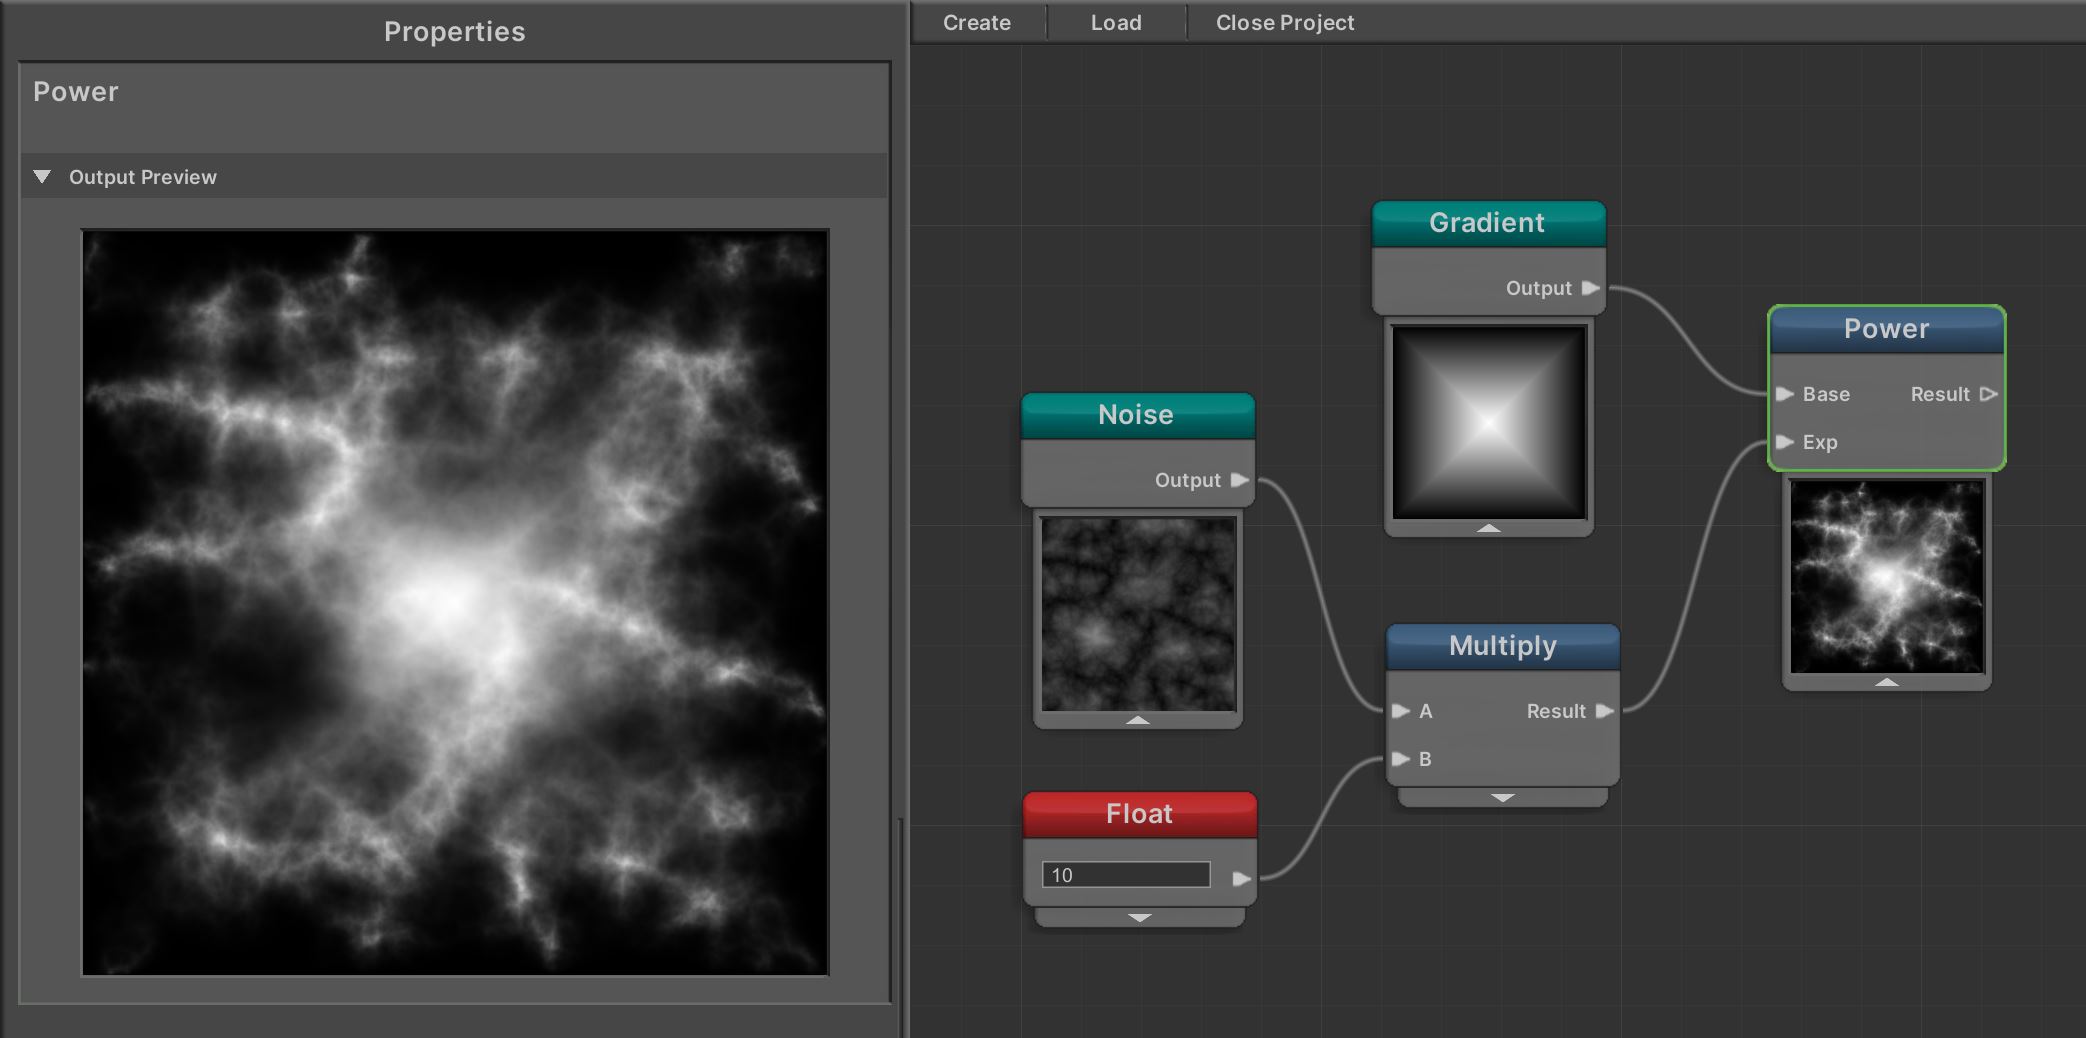
Task: Click the Power node's Result output port
Action: coord(1989,394)
